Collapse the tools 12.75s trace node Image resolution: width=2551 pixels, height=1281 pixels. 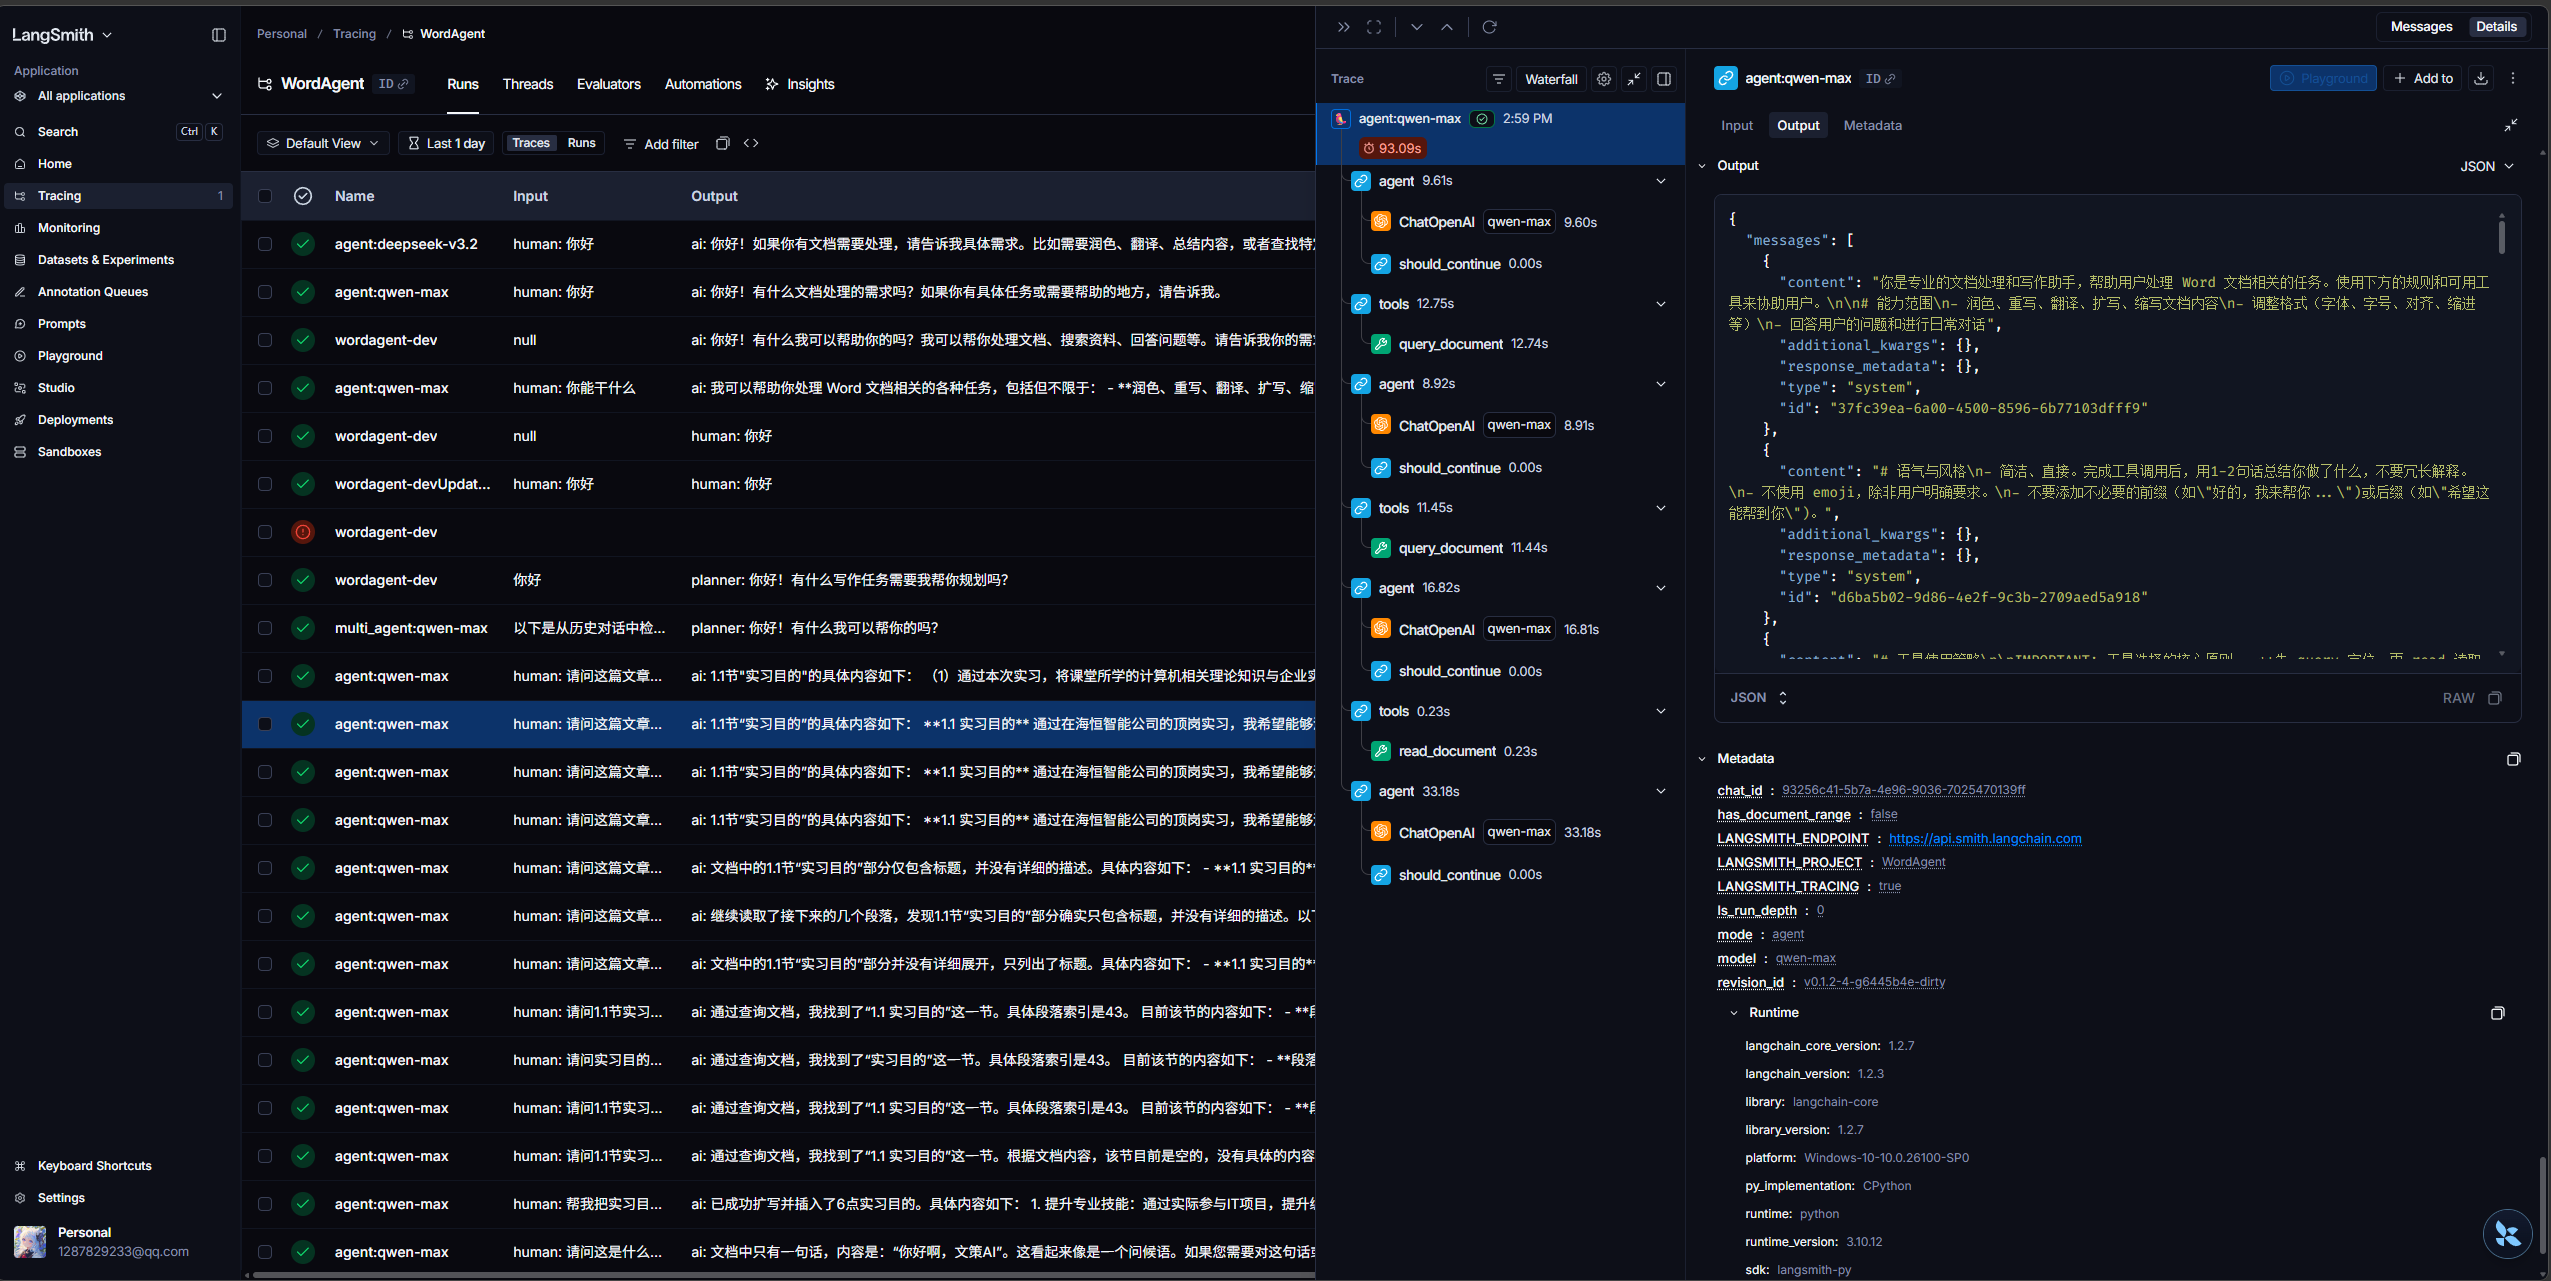[x=1661, y=304]
